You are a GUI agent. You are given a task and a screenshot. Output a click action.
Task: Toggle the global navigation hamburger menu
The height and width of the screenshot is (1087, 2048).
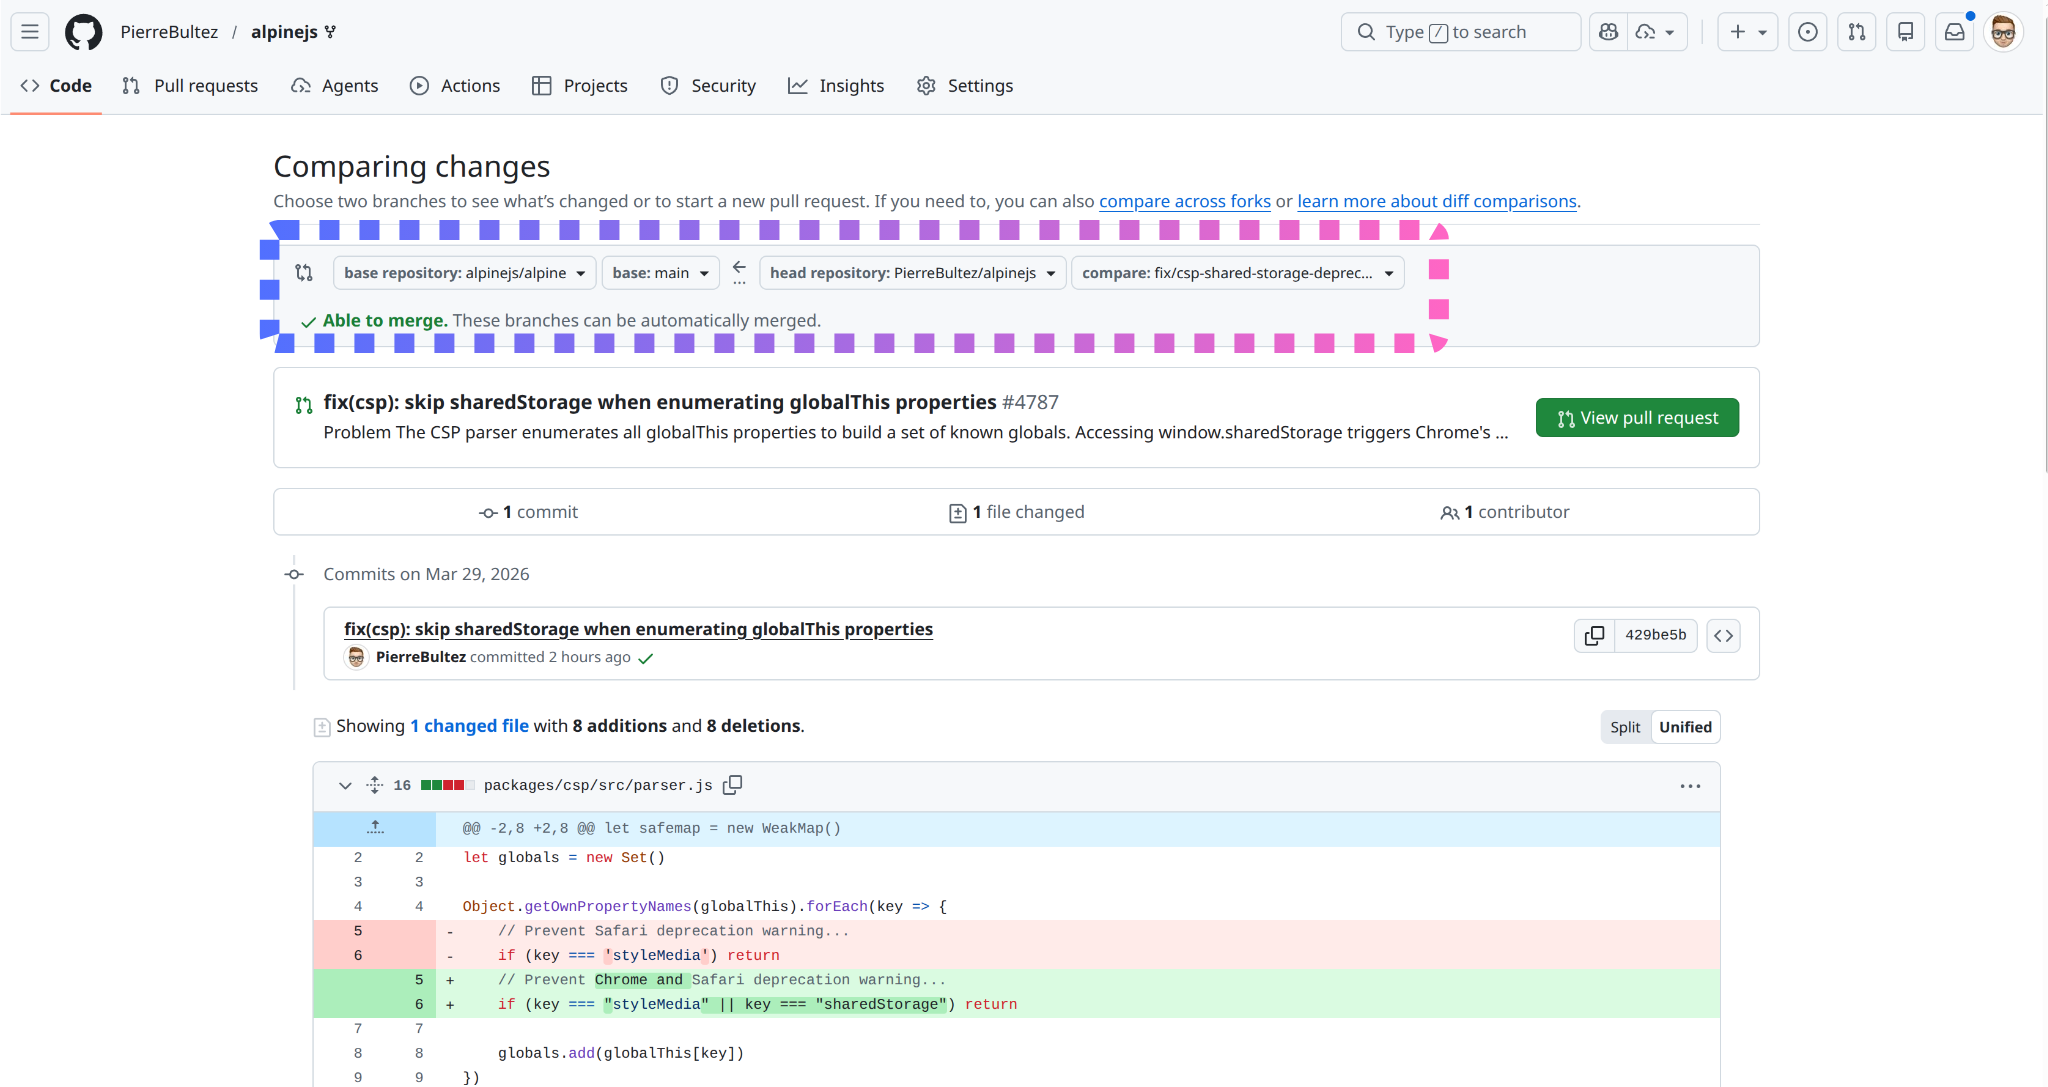click(x=28, y=31)
